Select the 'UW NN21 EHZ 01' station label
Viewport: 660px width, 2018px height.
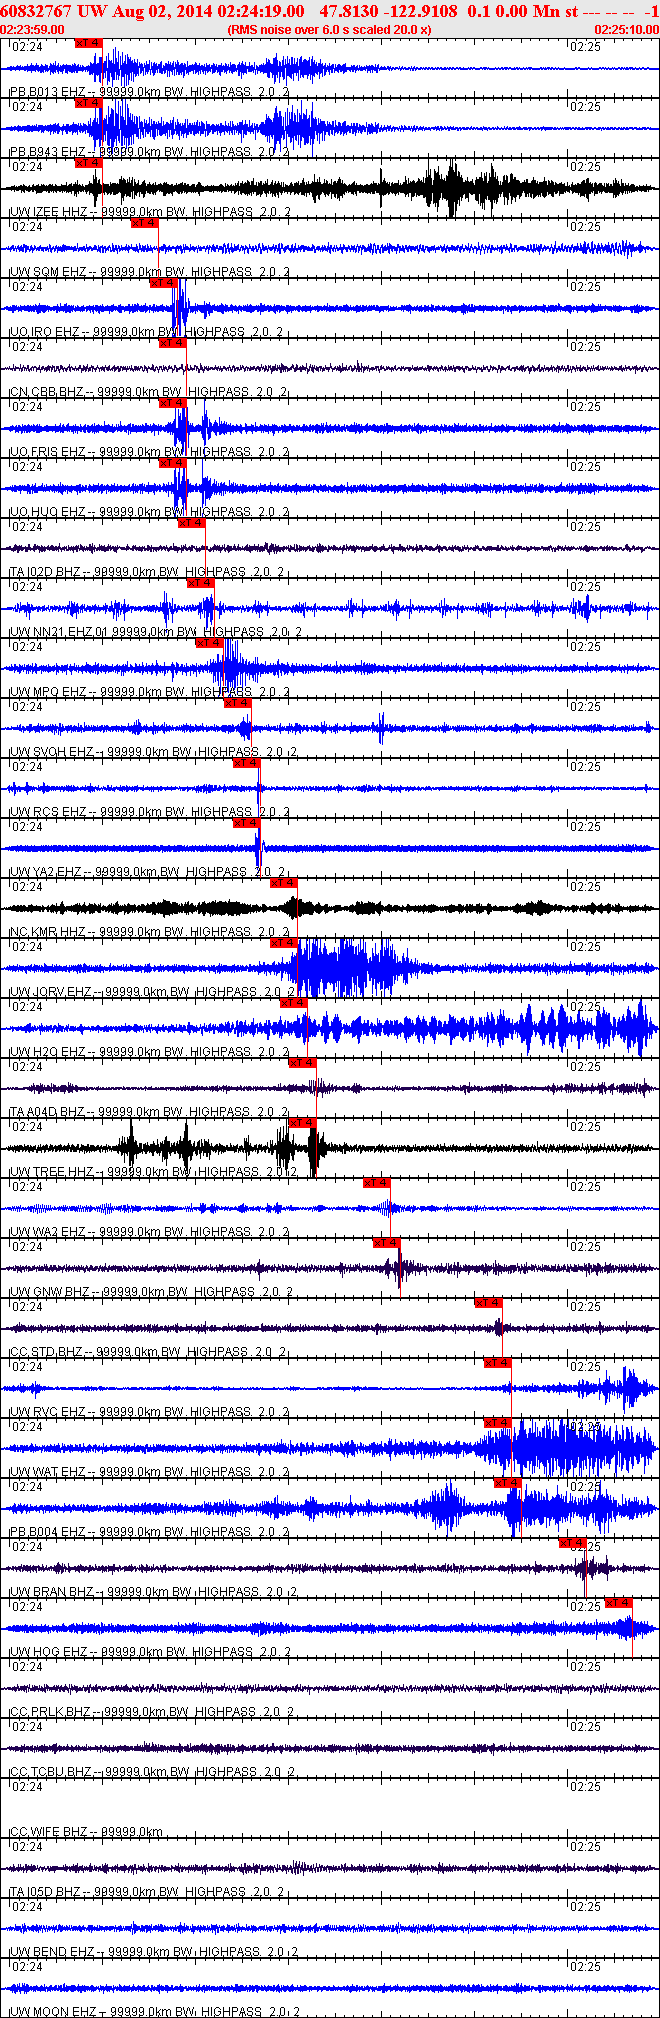(x=58, y=632)
